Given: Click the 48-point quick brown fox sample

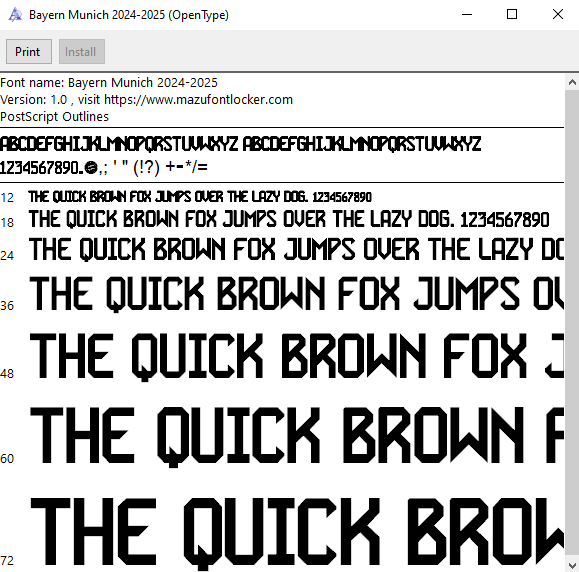Looking at the screenshot, I should pos(297,356).
